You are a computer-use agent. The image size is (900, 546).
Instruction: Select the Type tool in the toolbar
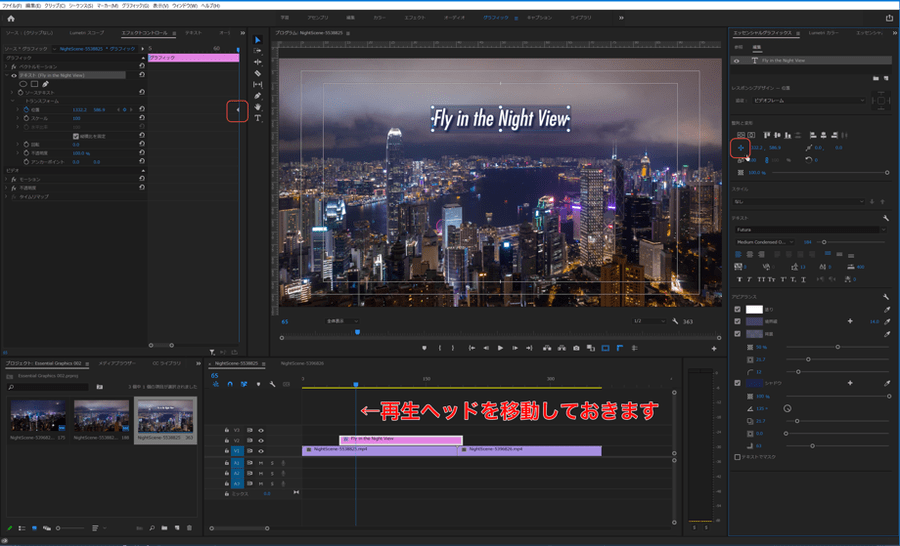pos(257,118)
